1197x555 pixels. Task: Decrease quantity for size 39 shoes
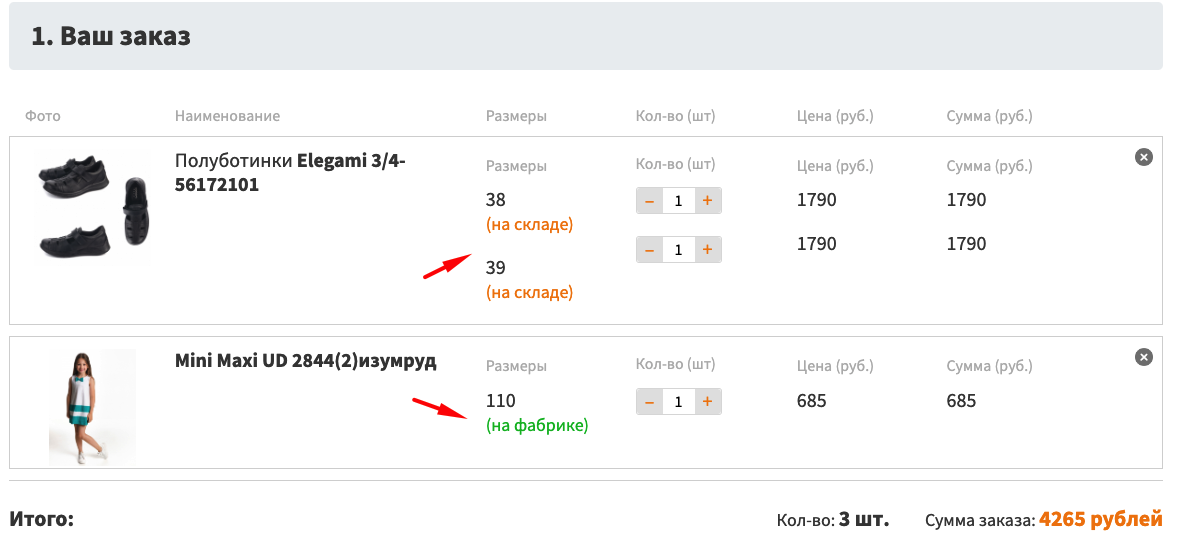tap(649, 249)
